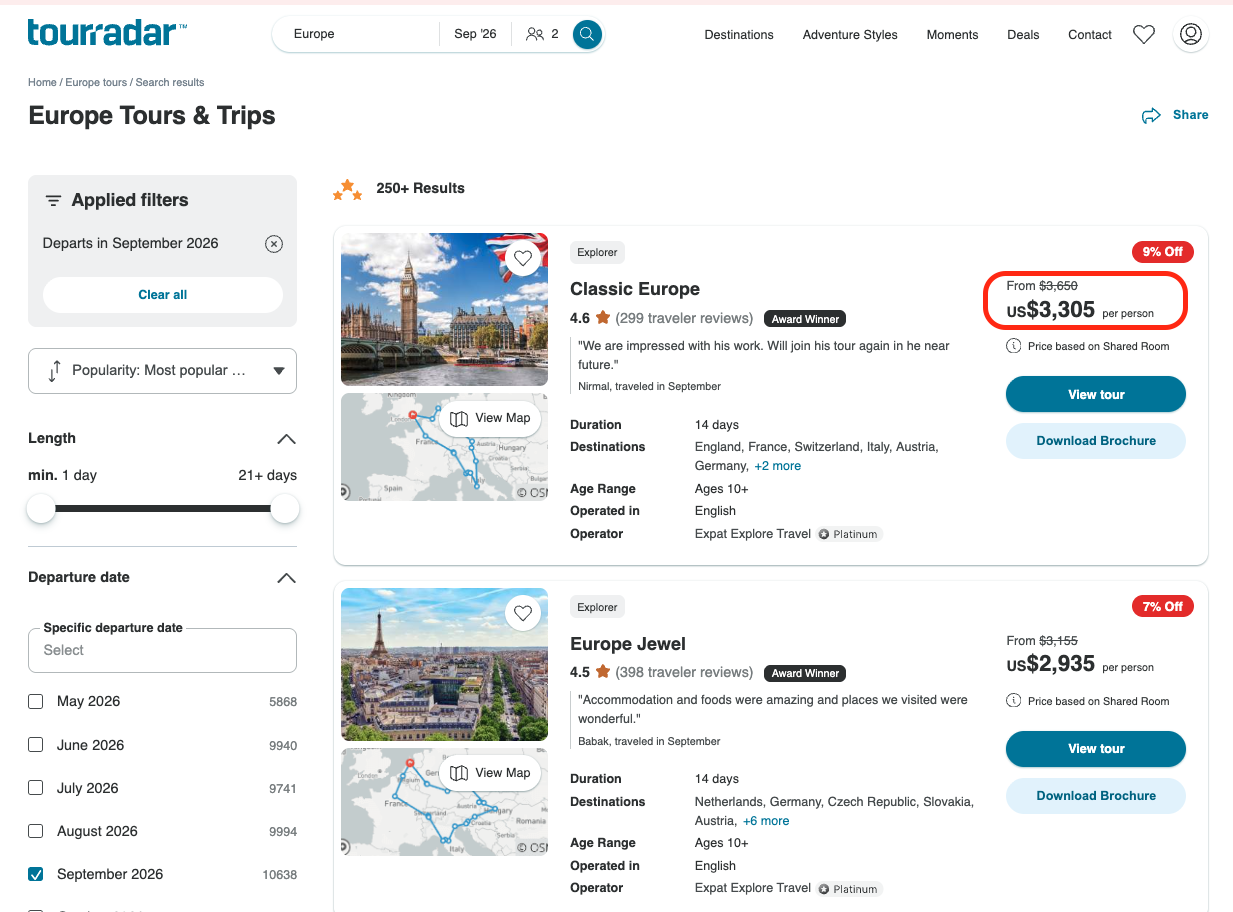Favorite the Classic Europe tour heart
Image resolution: width=1233 pixels, height=912 pixels.
[522, 258]
